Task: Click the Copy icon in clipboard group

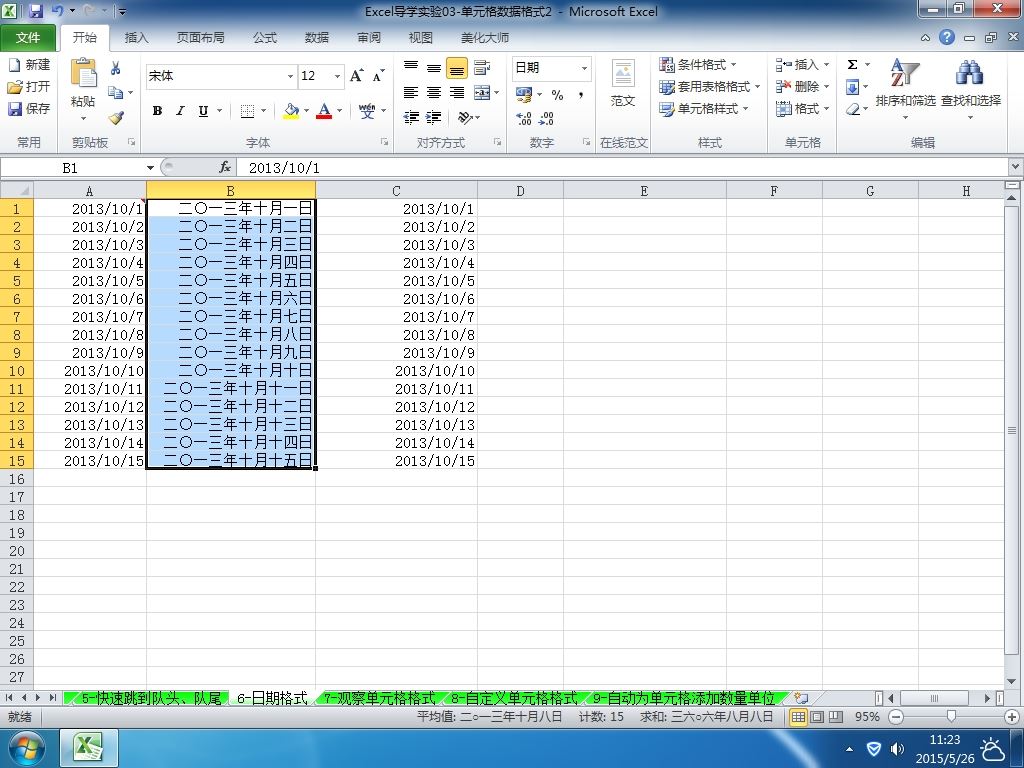Action: tap(115, 93)
